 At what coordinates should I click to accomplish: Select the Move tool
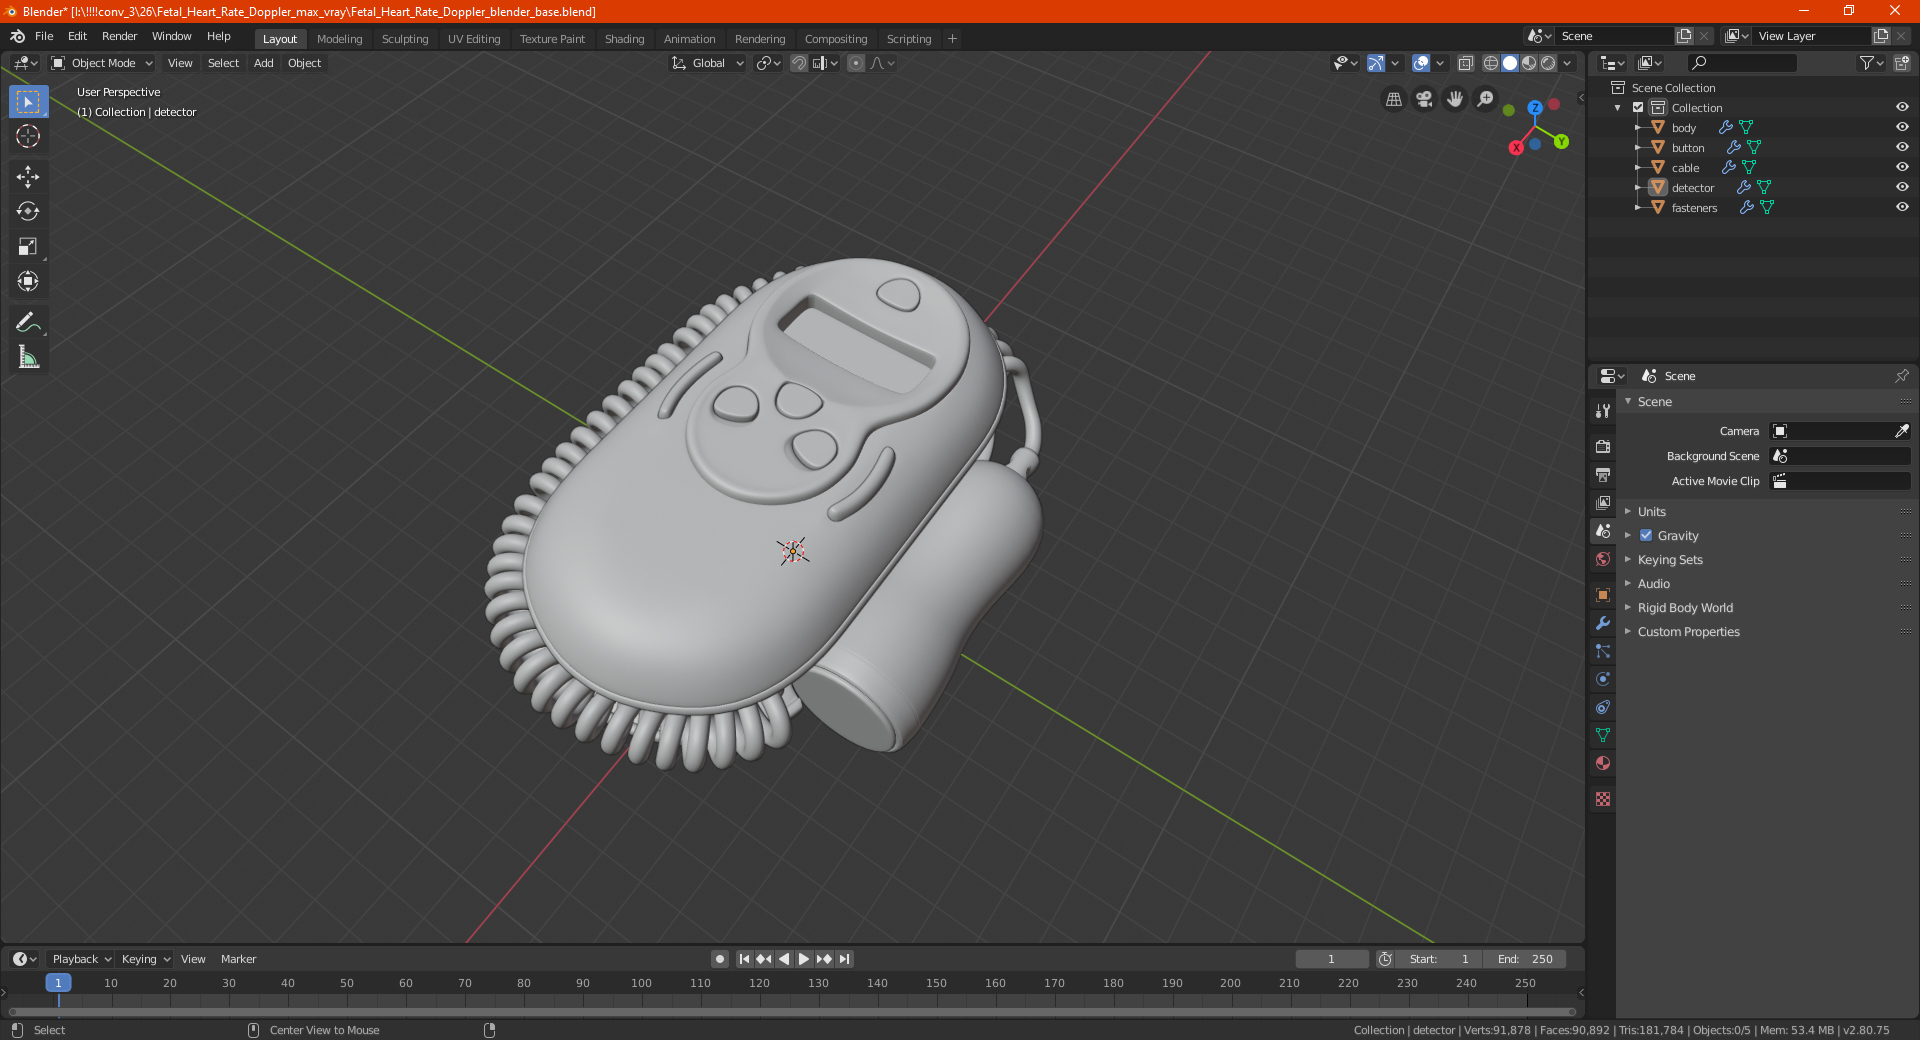point(28,177)
